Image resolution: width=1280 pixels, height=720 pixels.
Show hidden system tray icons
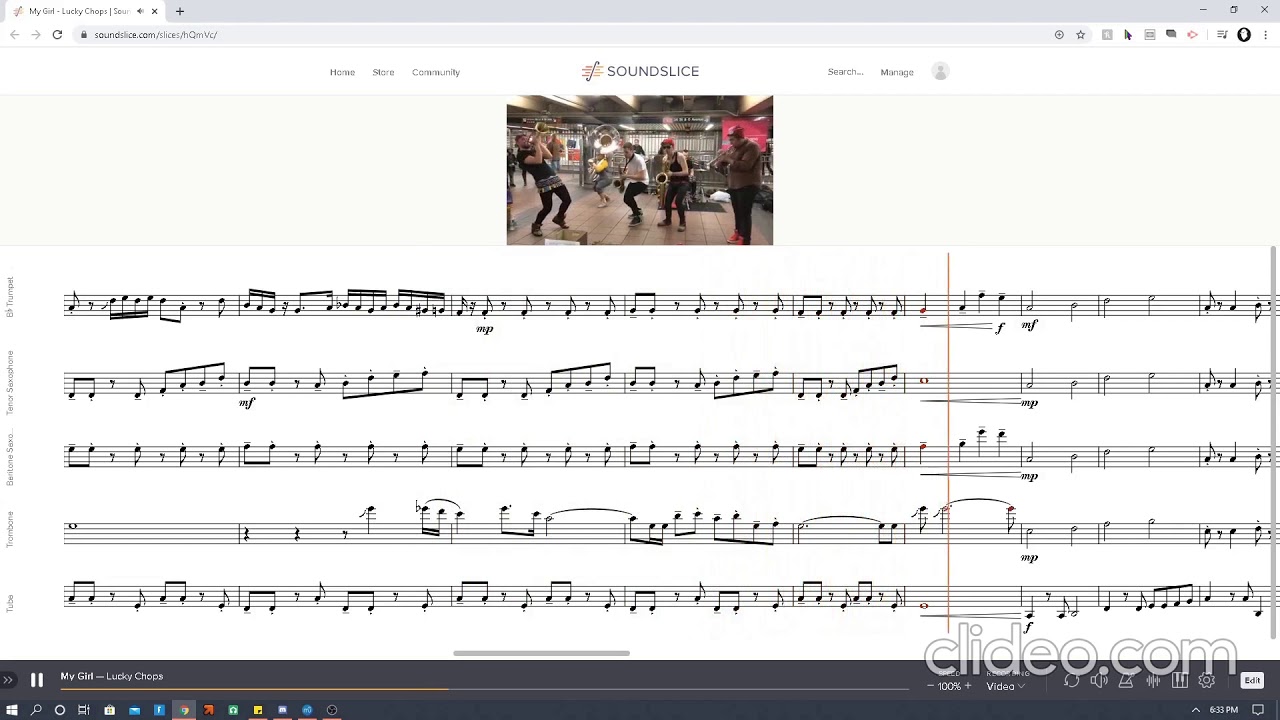pyautogui.click(x=1195, y=710)
